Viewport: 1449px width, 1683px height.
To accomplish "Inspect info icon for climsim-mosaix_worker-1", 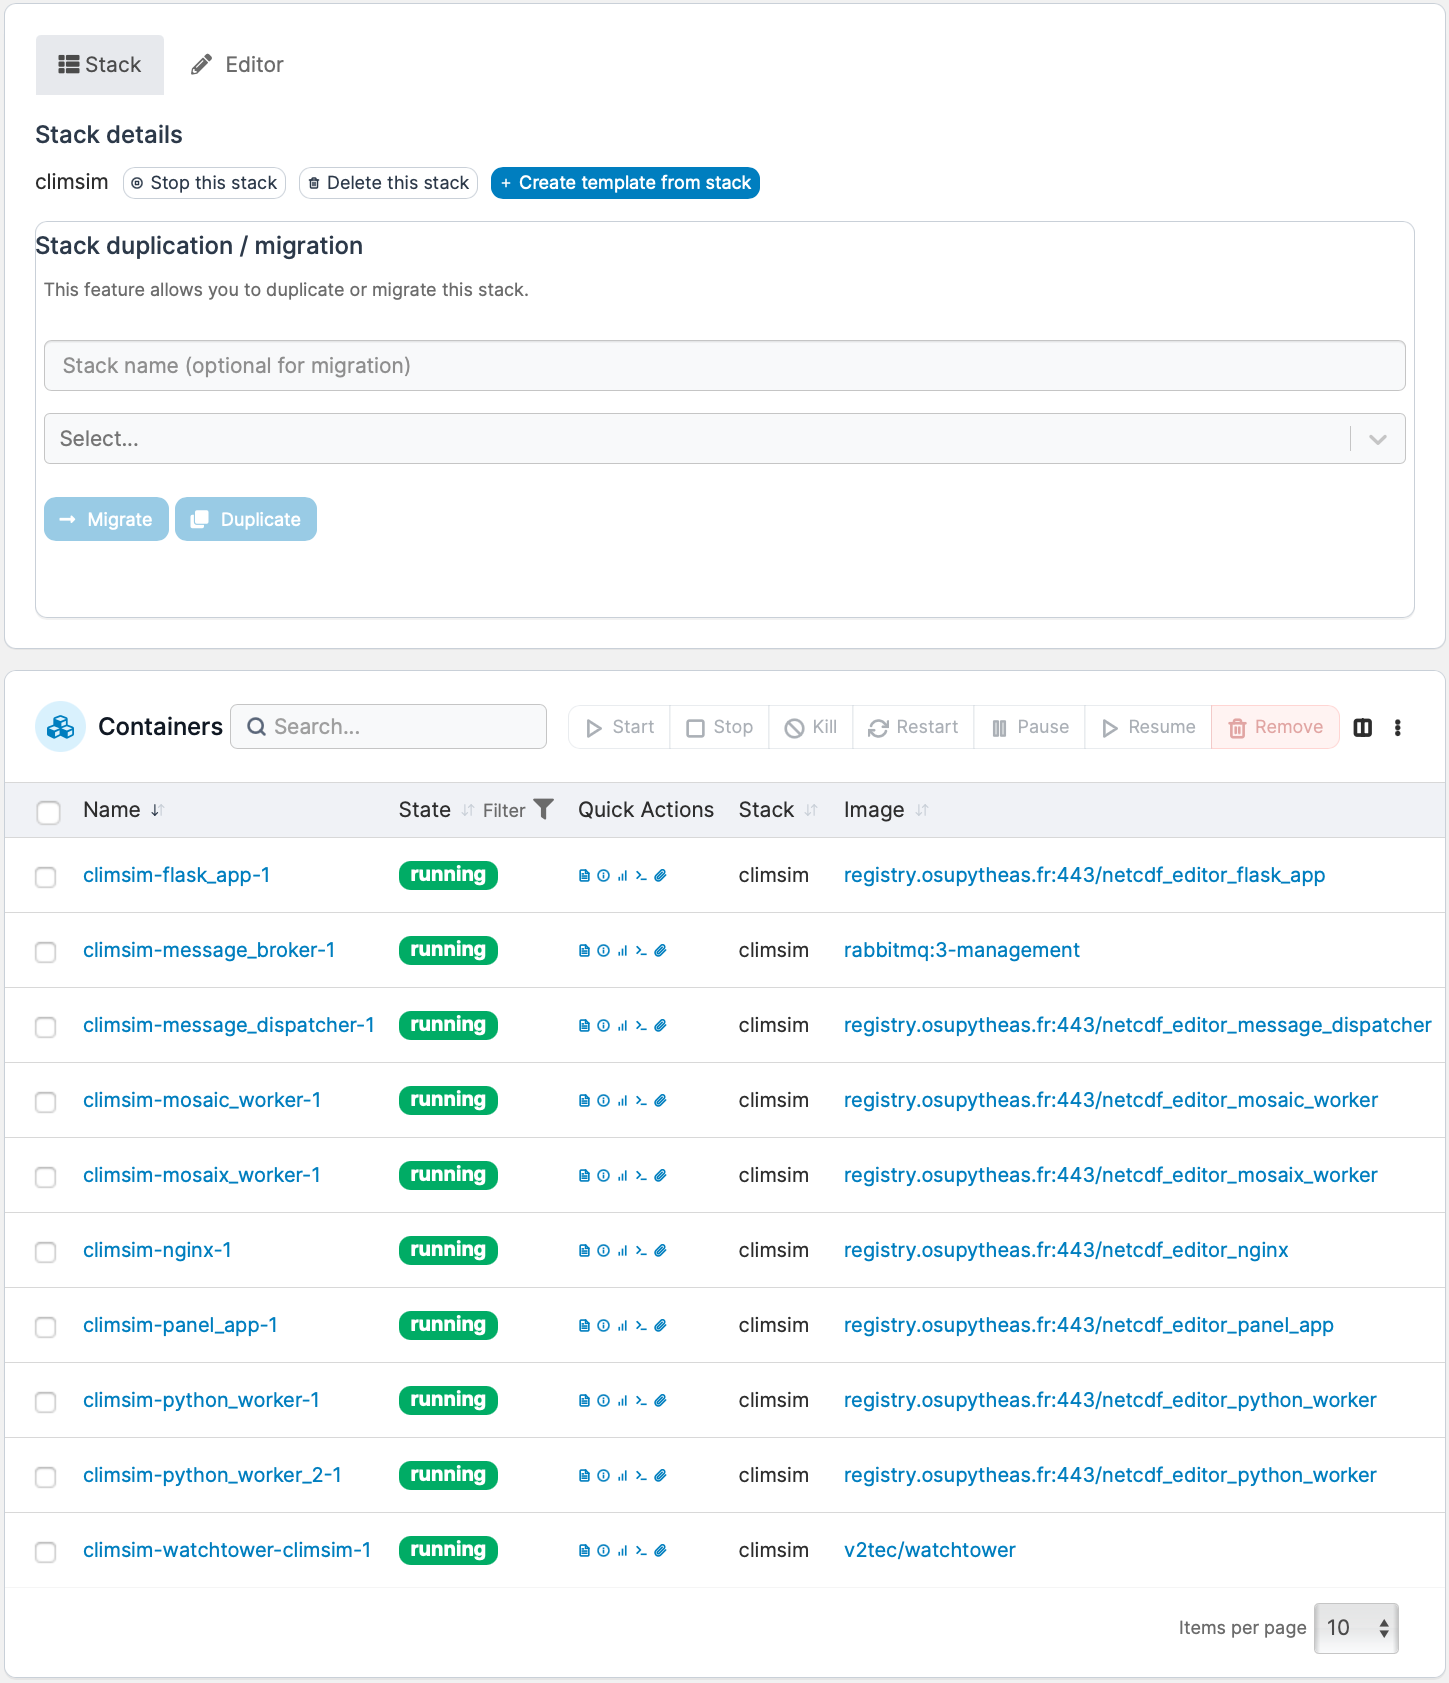I will (604, 1176).
